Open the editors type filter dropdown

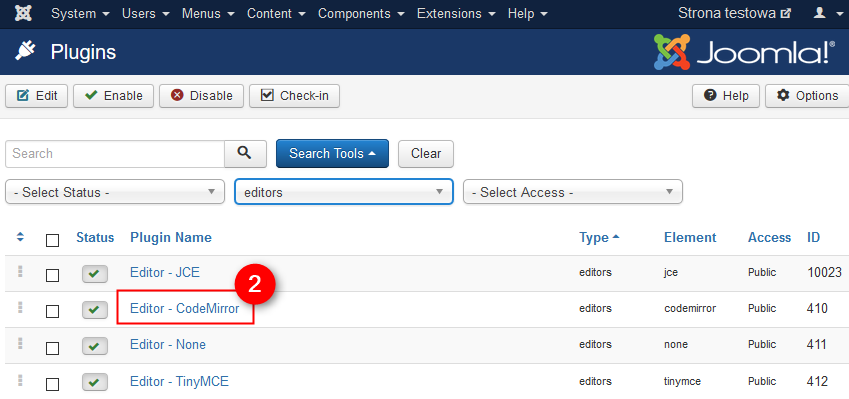pyautogui.click(x=344, y=192)
